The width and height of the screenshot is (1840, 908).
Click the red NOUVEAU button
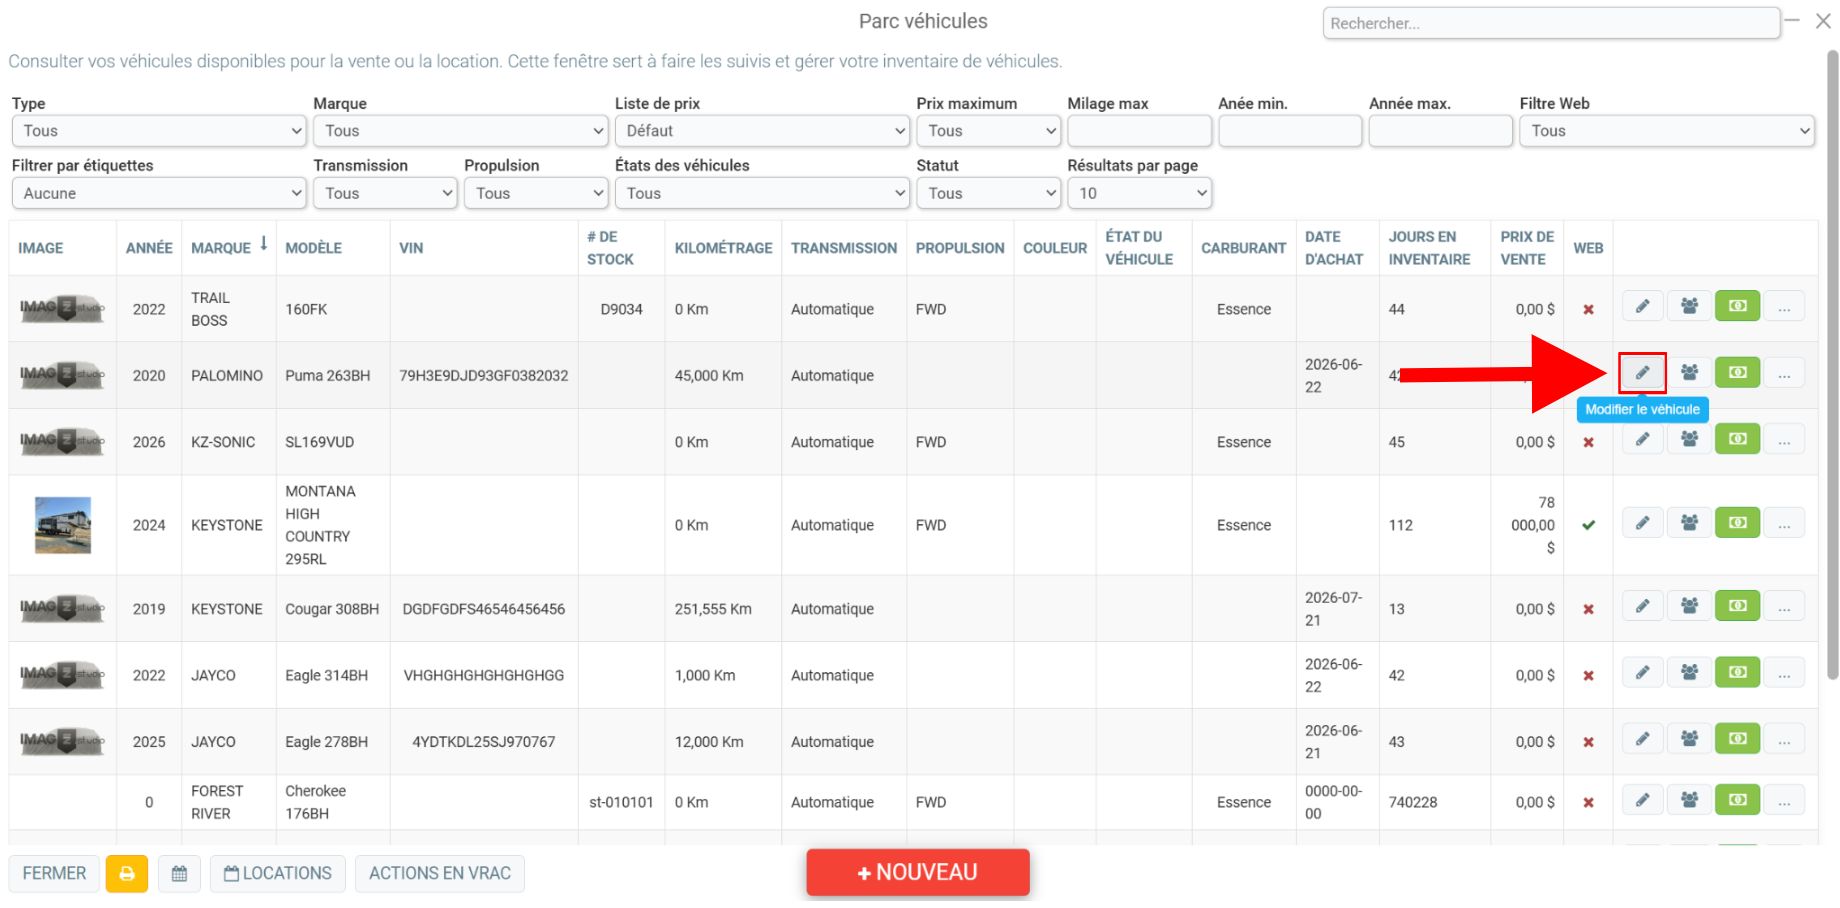coord(918,873)
